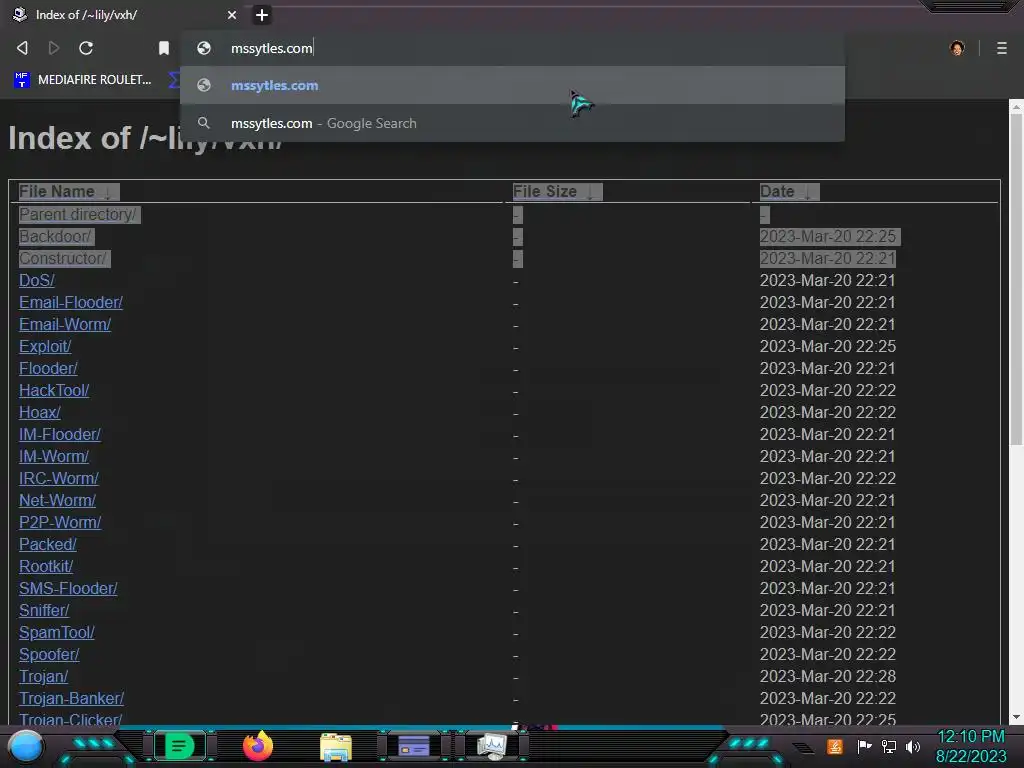Launch Firefox from the taskbar

257,746
